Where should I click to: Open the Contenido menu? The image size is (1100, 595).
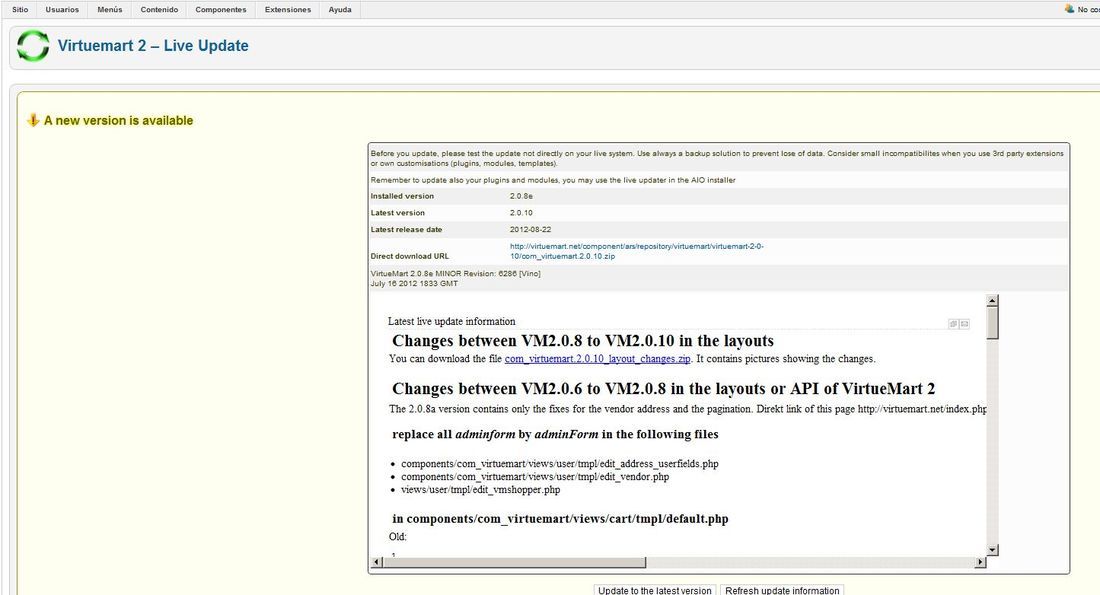click(x=159, y=10)
